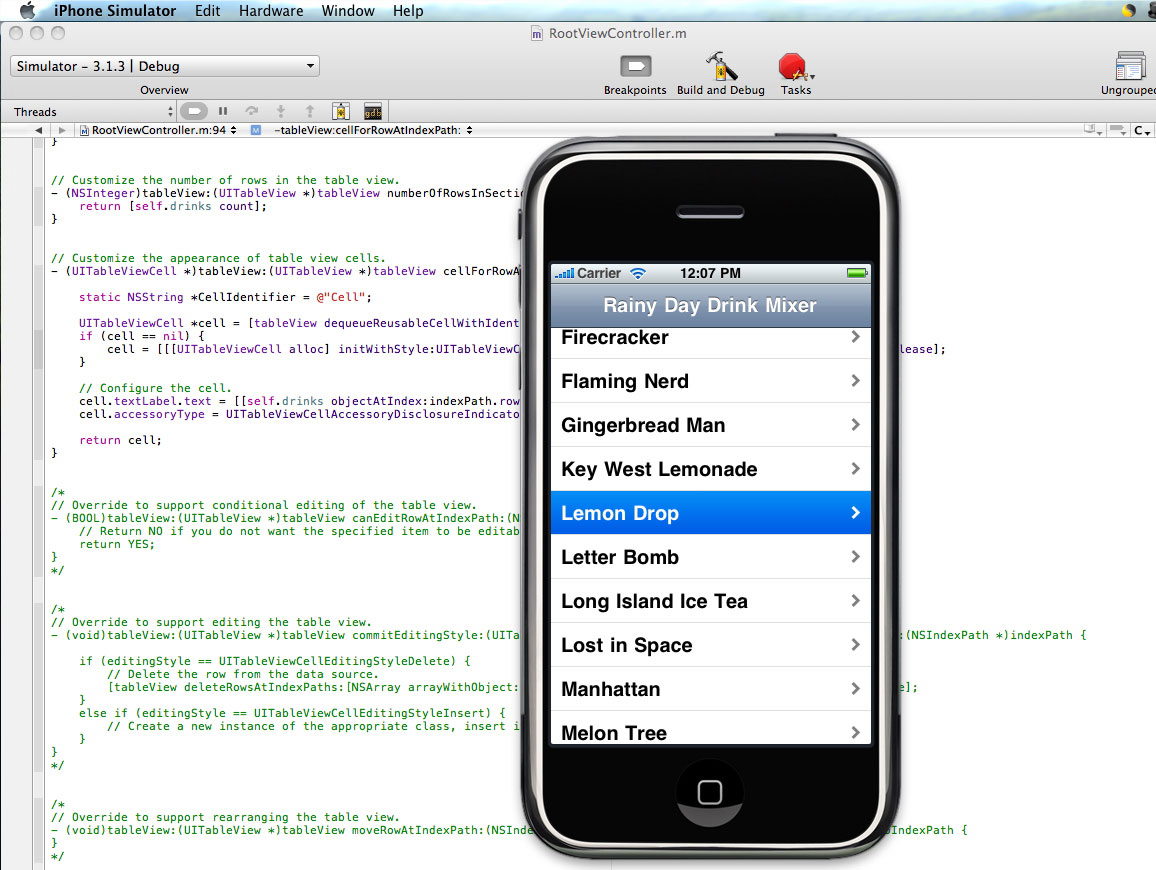Click the forward history arrow in navigation bar
The width and height of the screenshot is (1156, 870).
point(62,130)
